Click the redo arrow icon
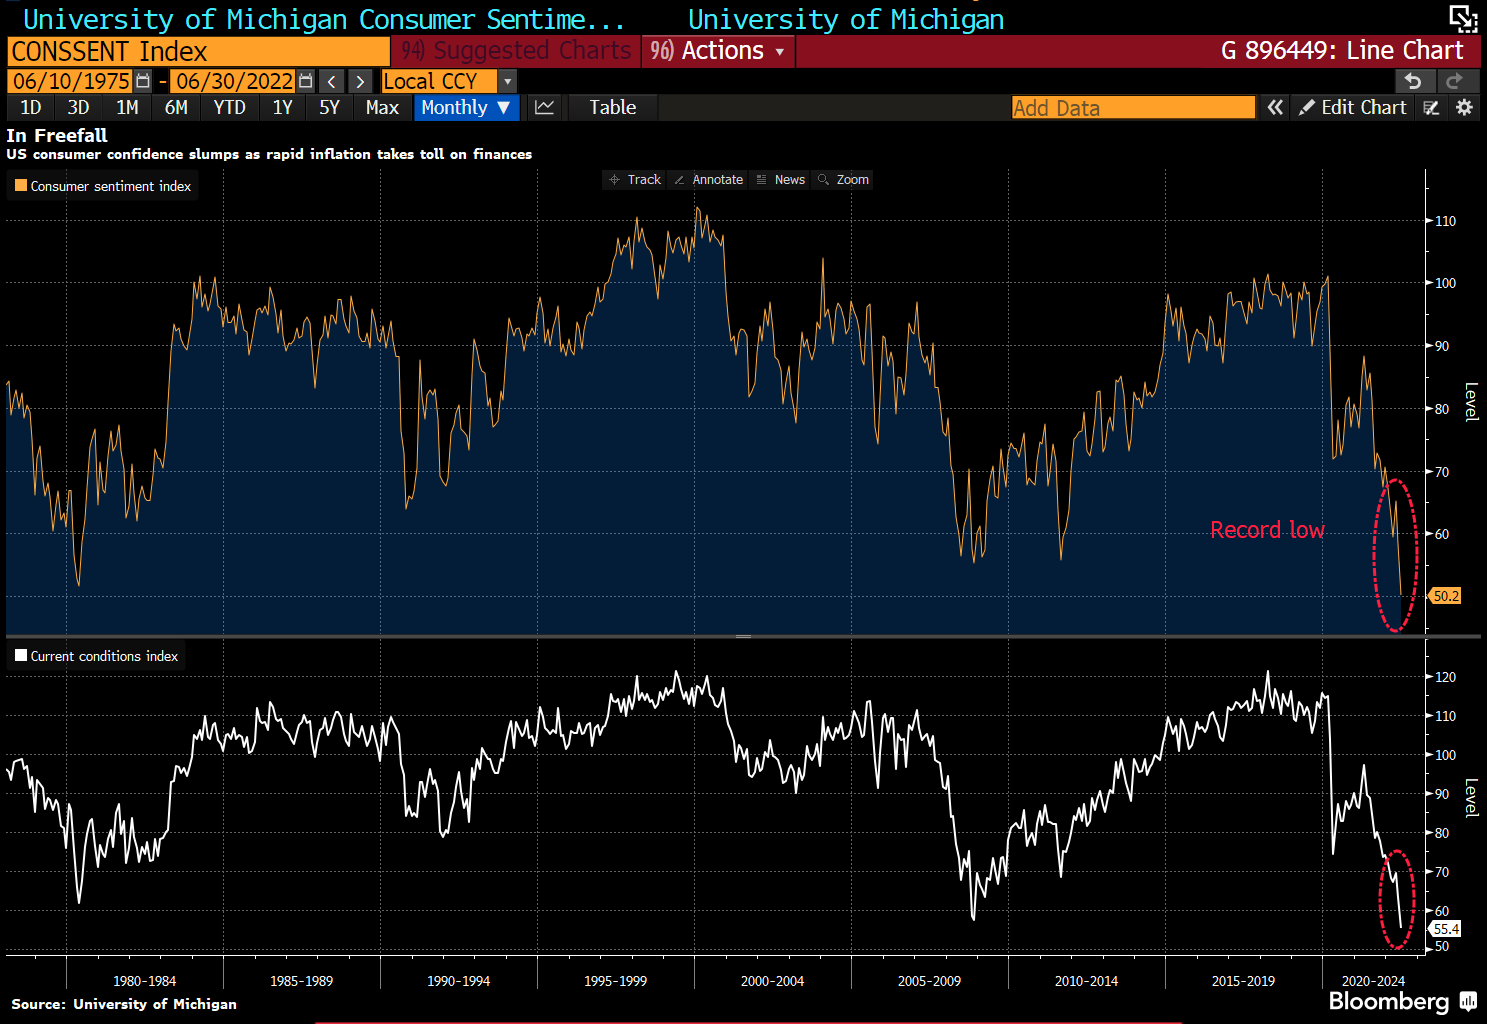This screenshot has width=1487, height=1024. click(1455, 81)
